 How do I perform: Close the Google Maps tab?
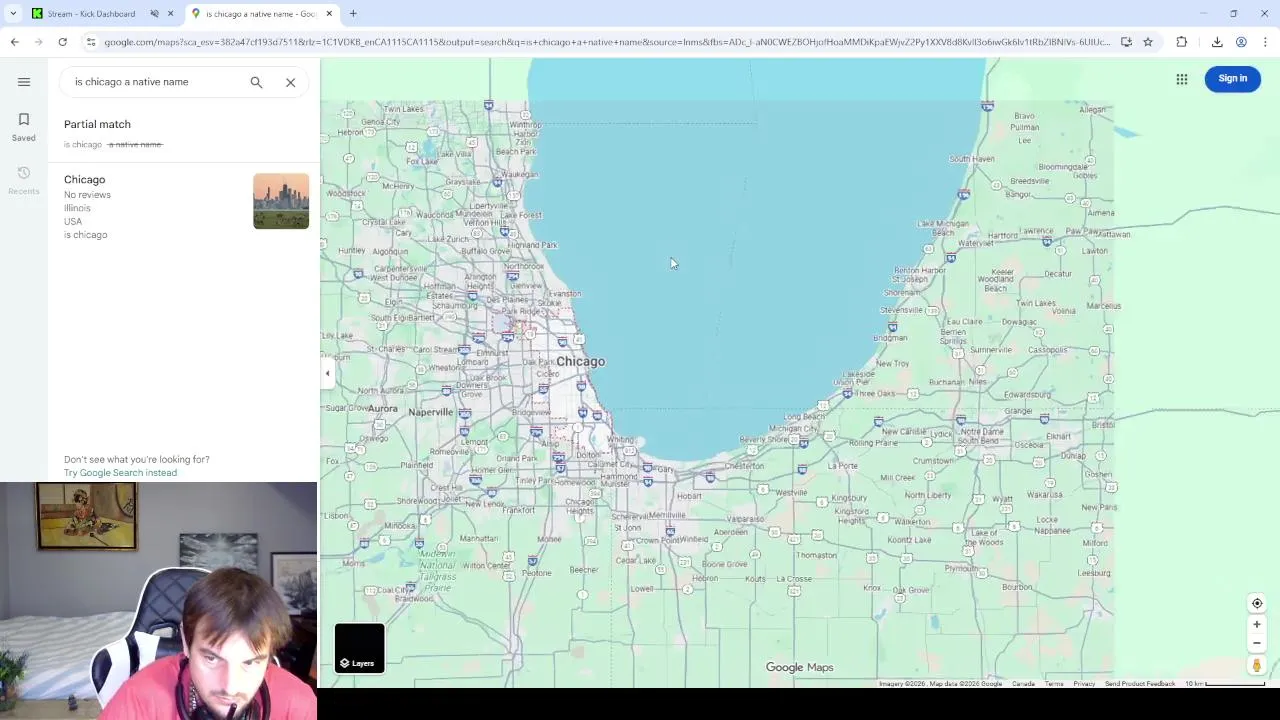pos(329,14)
